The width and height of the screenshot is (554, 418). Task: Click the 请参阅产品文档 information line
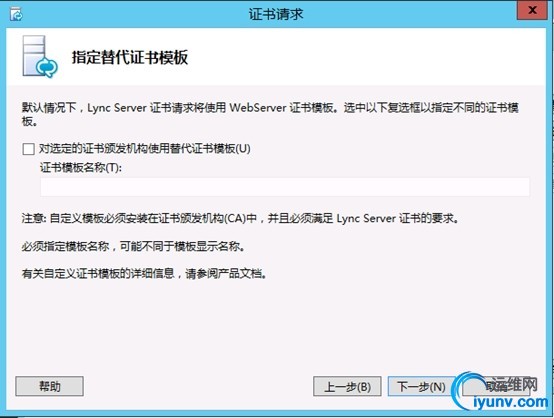(x=144, y=273)
